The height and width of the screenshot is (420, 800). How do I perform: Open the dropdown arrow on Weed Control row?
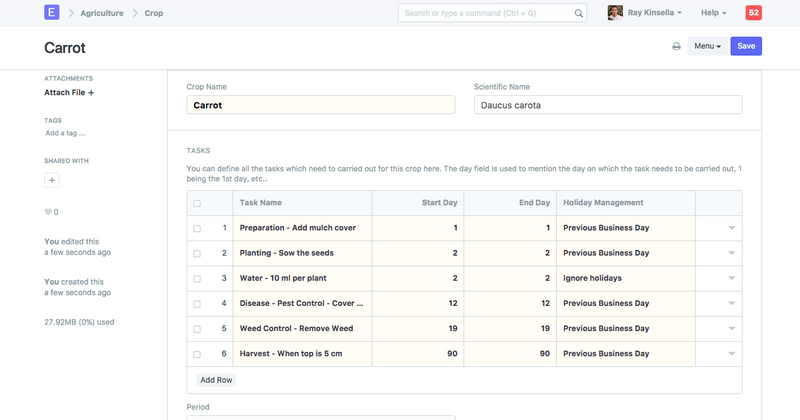(x=731, y=329)
